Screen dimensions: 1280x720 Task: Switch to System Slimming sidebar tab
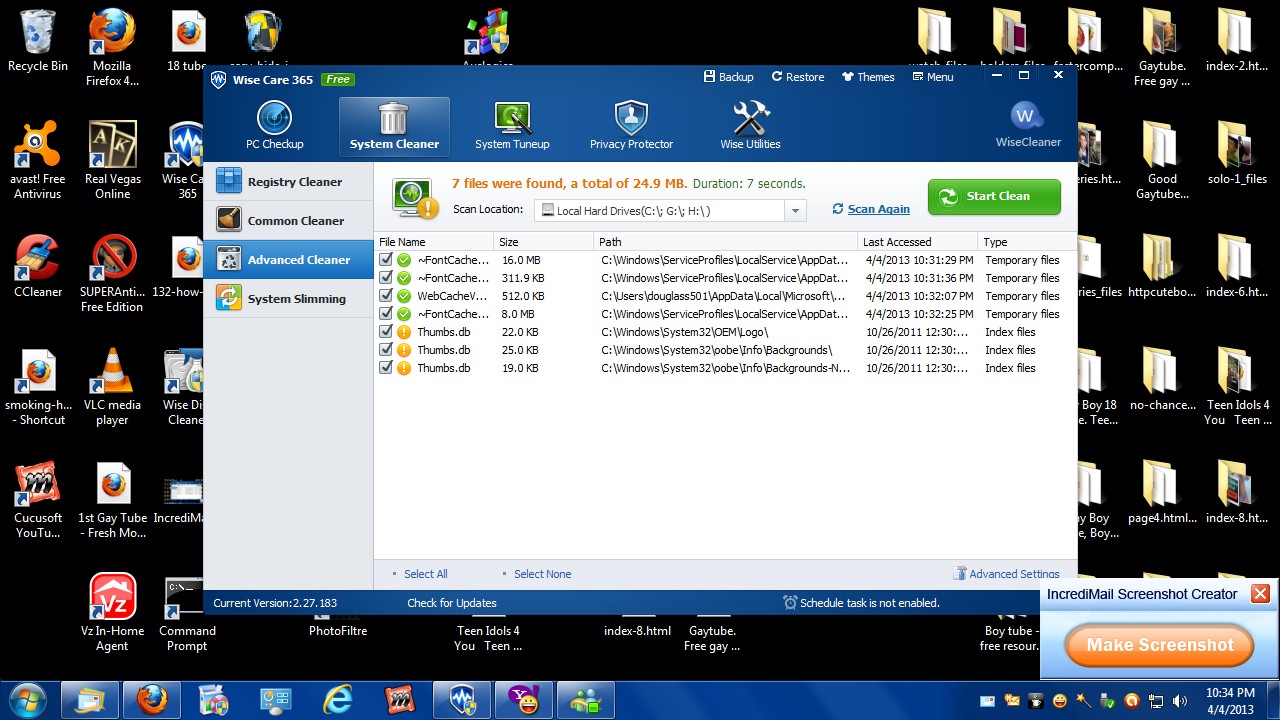(288, 299)
